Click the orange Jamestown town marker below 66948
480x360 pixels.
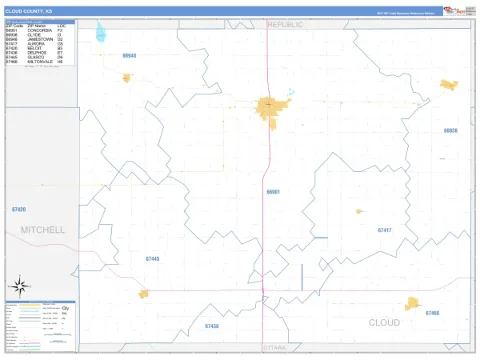[127, 78]
